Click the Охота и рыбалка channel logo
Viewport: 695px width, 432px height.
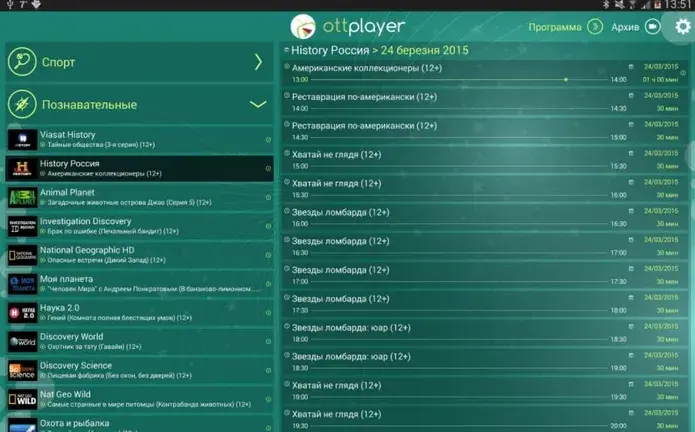[x=22, y=425]
